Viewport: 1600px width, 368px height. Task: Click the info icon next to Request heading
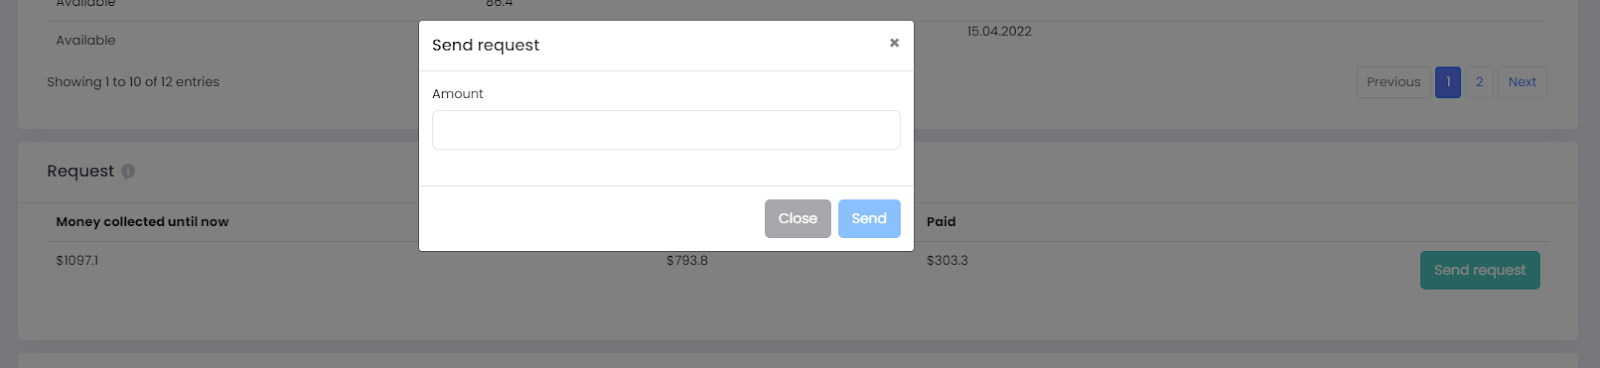coord(128,171)
